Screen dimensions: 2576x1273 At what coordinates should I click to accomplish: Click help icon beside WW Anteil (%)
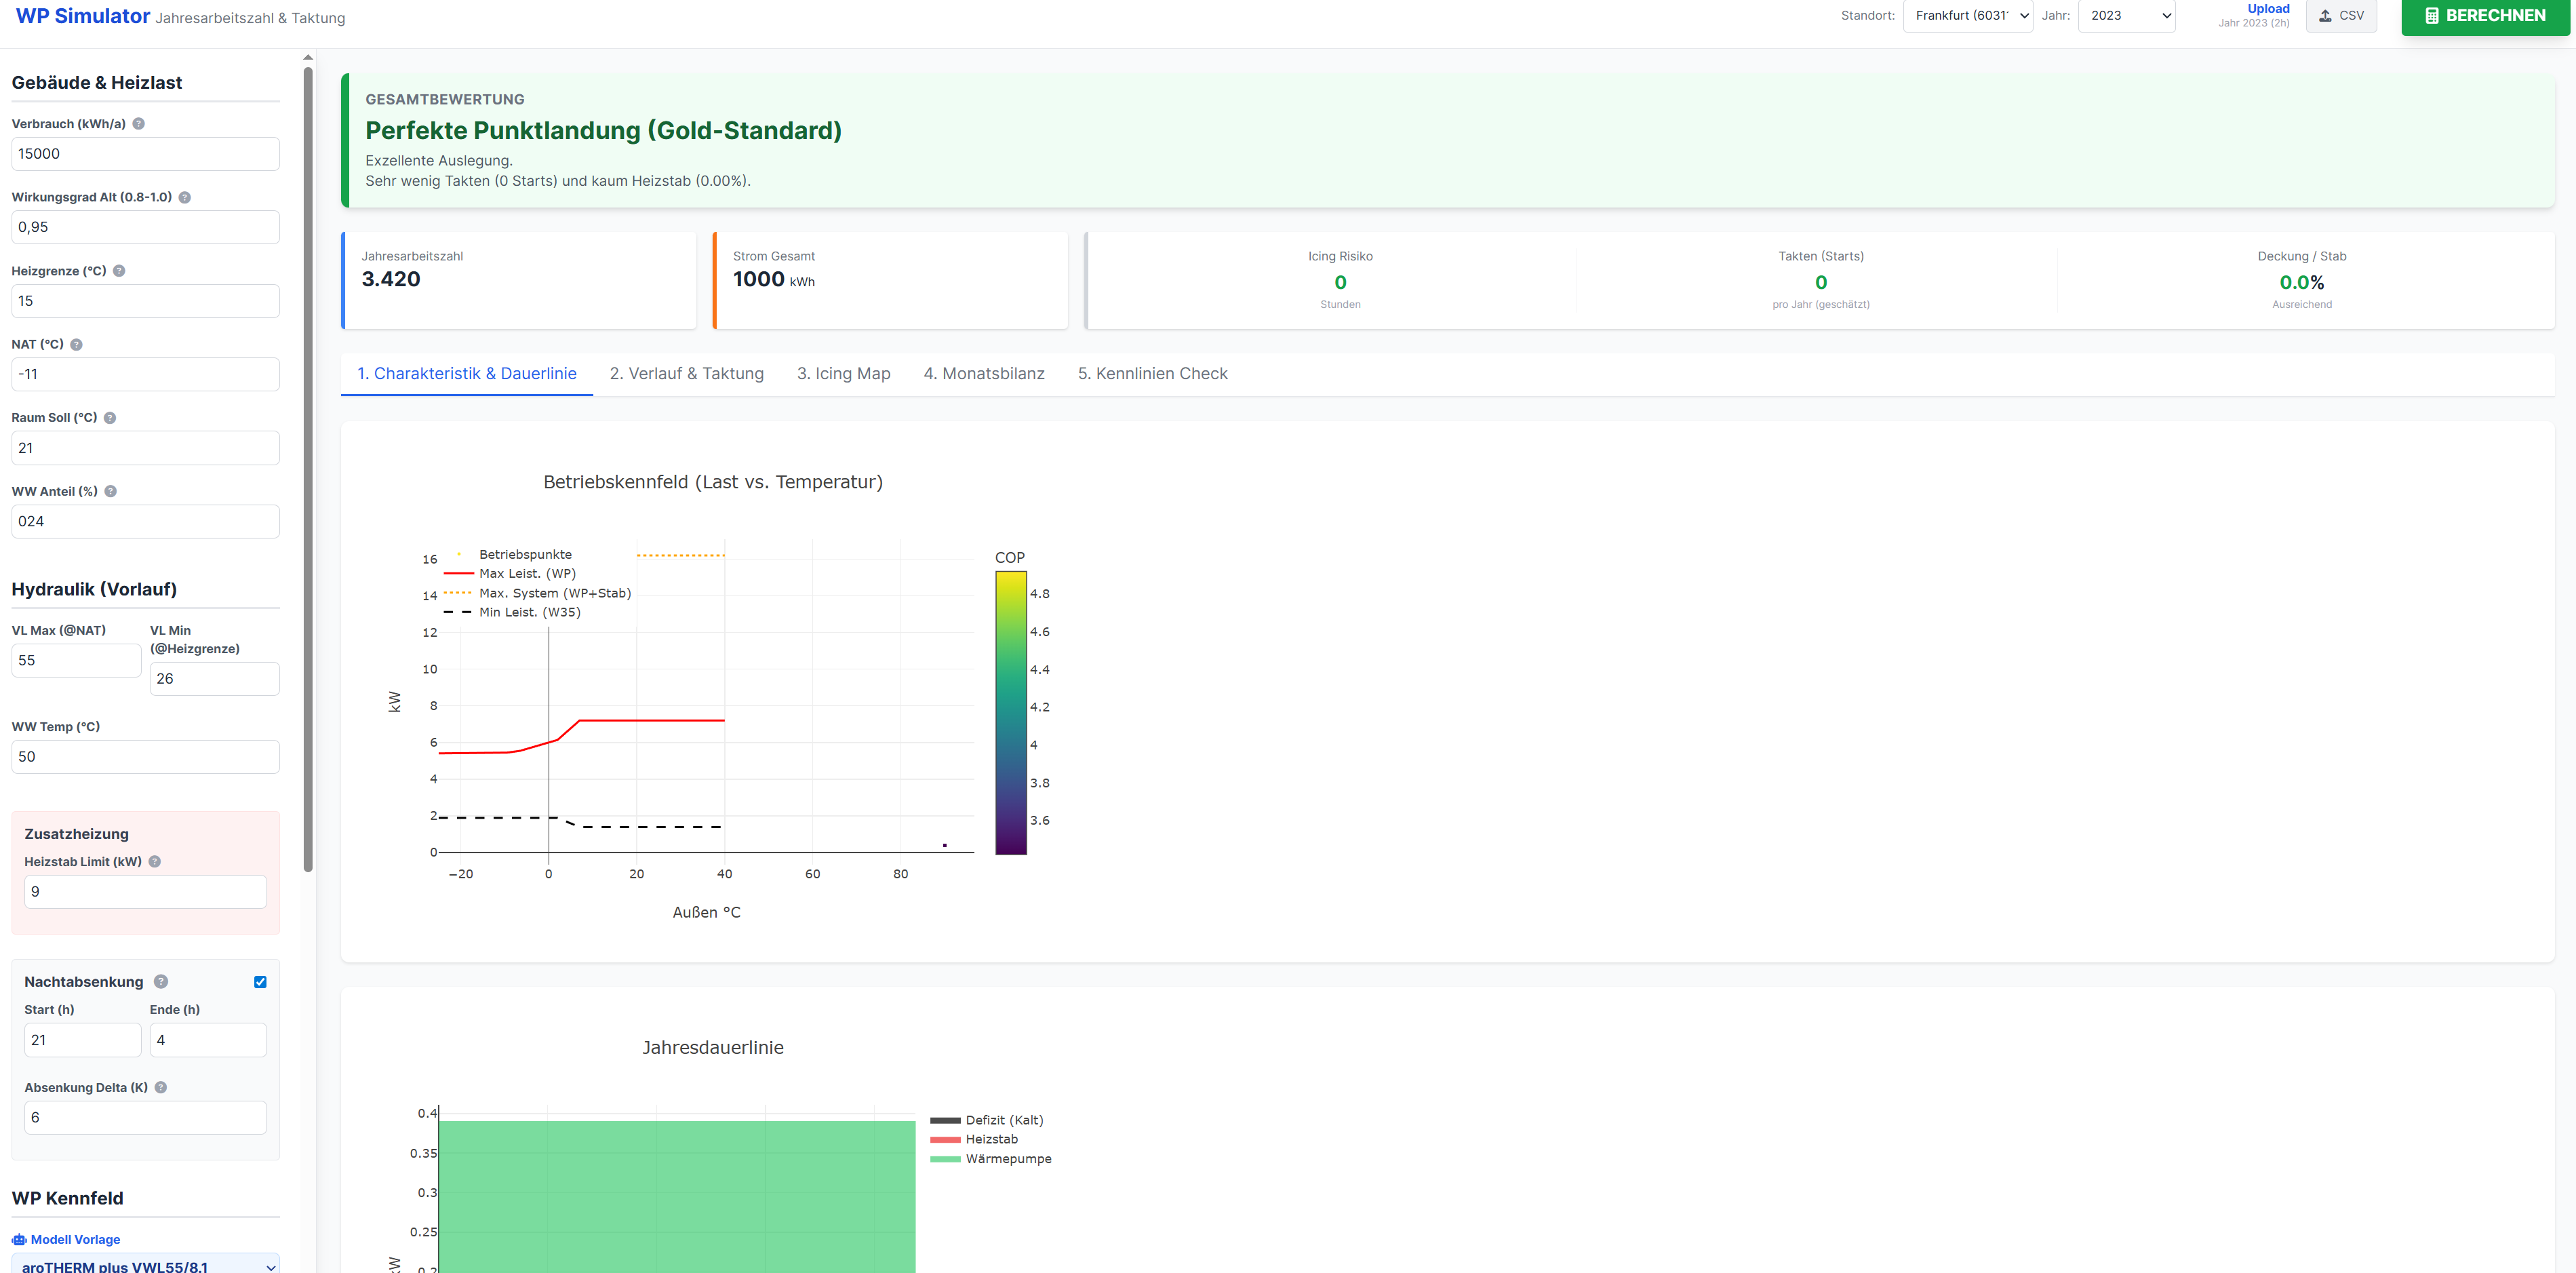pos(111,492)
